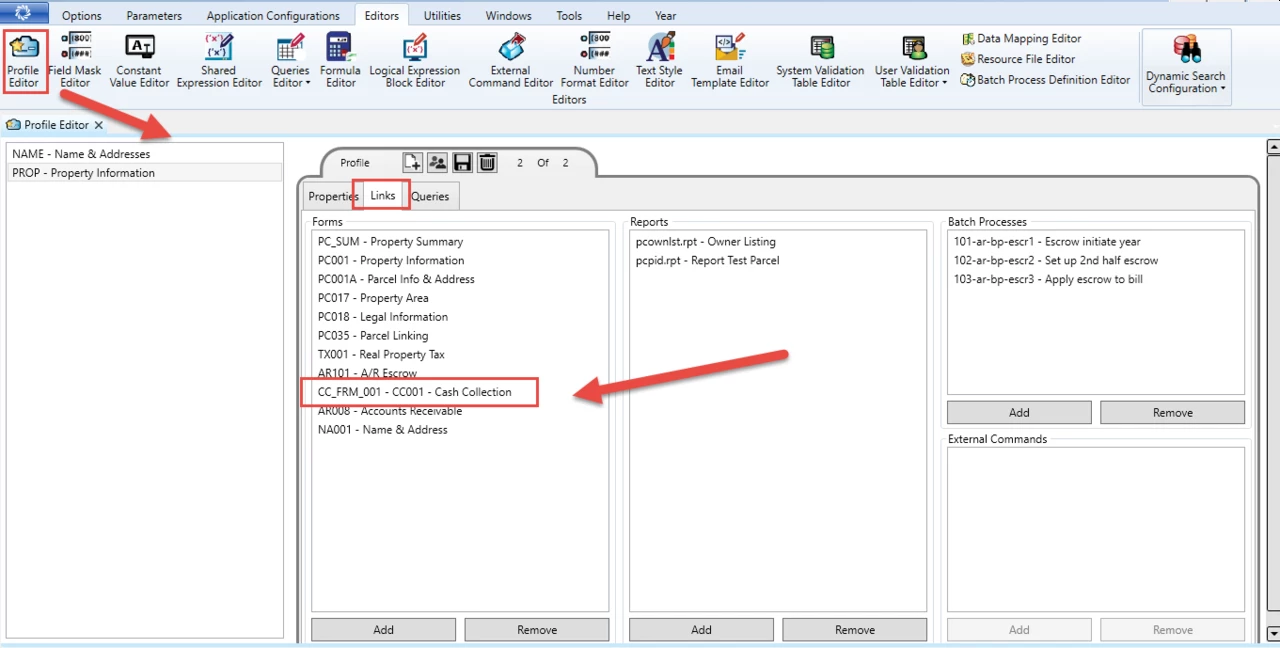This screenshot has width=1280, height=648.
Task: Close the Profile Editor document tab
Action: (99, 125)
